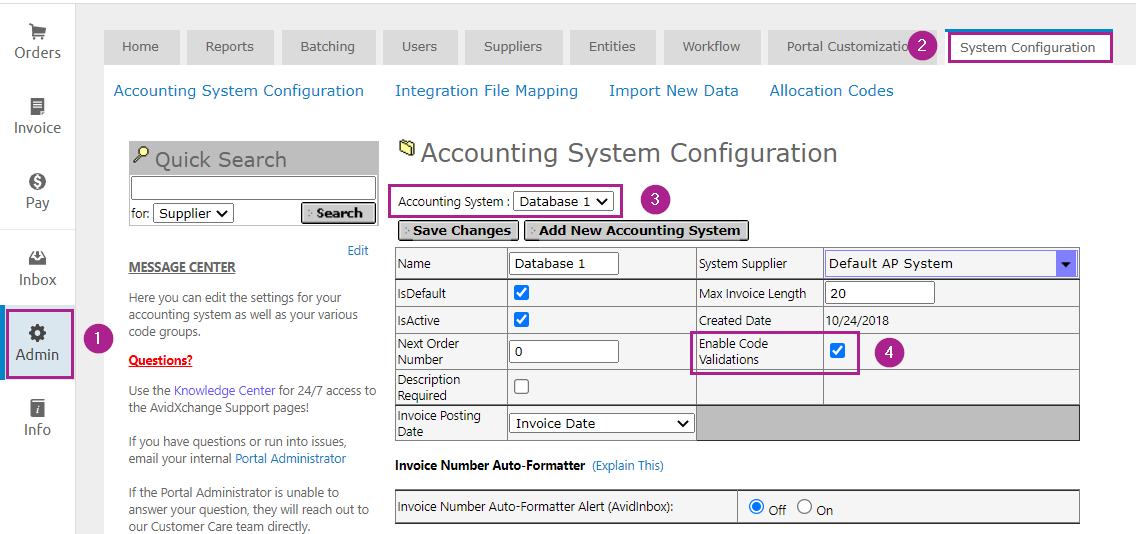Click the red Questions? heading
The image size is (1136, 534).
pos(160,360)
